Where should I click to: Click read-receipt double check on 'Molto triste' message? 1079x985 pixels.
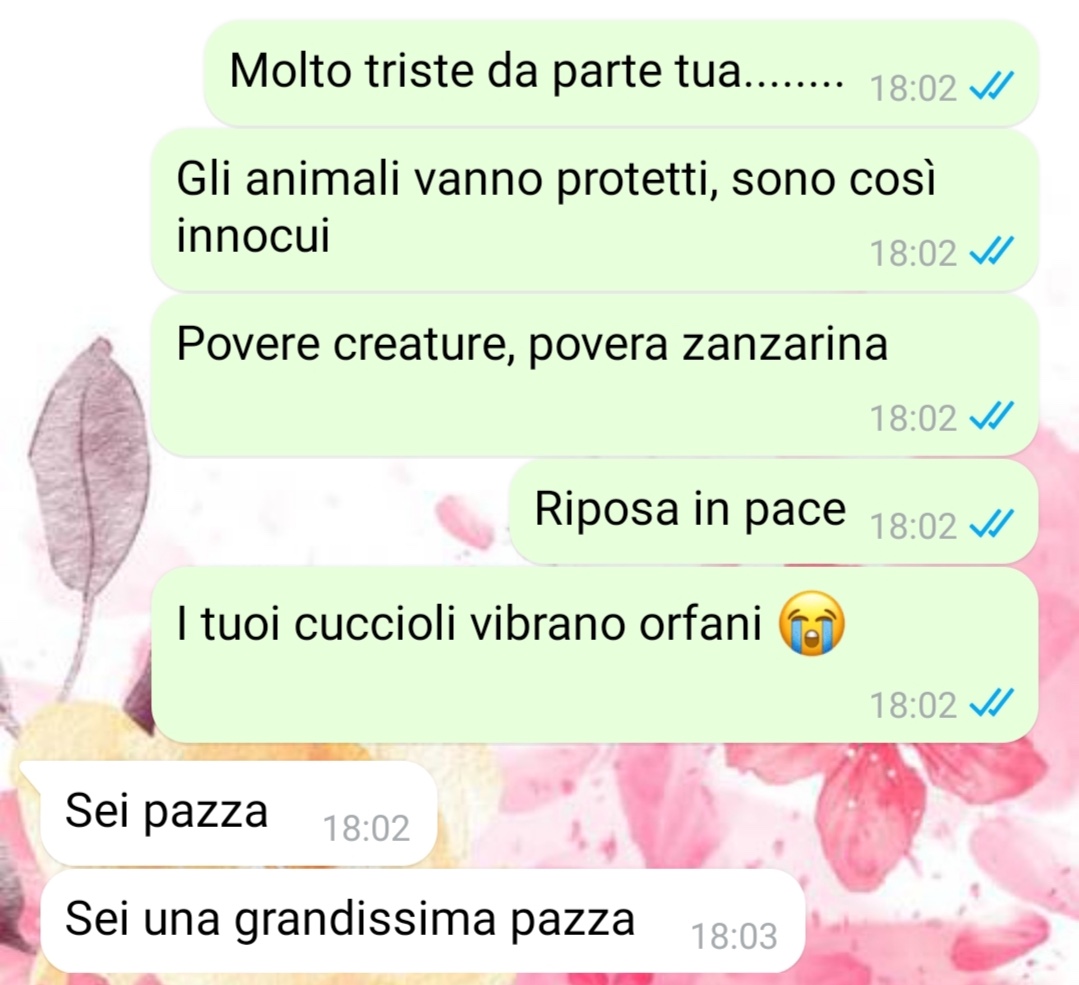point(991,87)
